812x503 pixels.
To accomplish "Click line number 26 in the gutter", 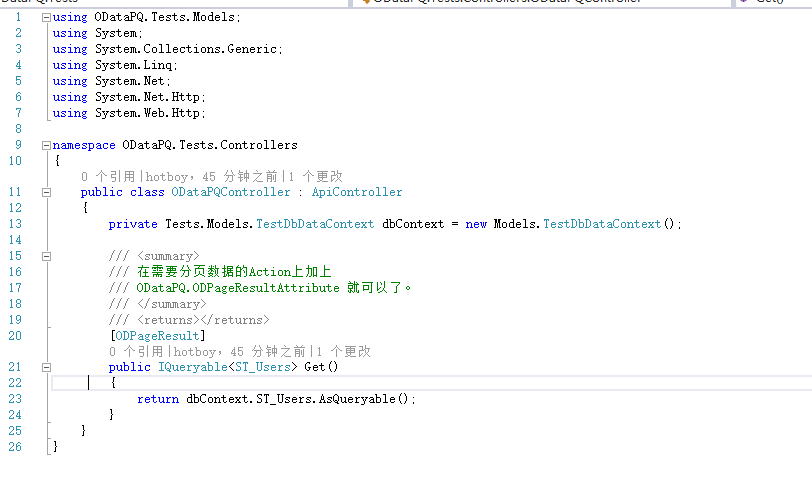I will tap(15, 447).
